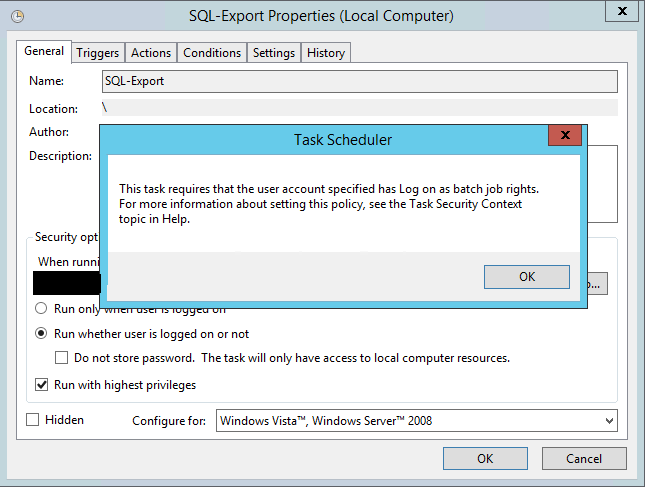Select the Settings tab
The image size is (645, 487).
[273, 53]
